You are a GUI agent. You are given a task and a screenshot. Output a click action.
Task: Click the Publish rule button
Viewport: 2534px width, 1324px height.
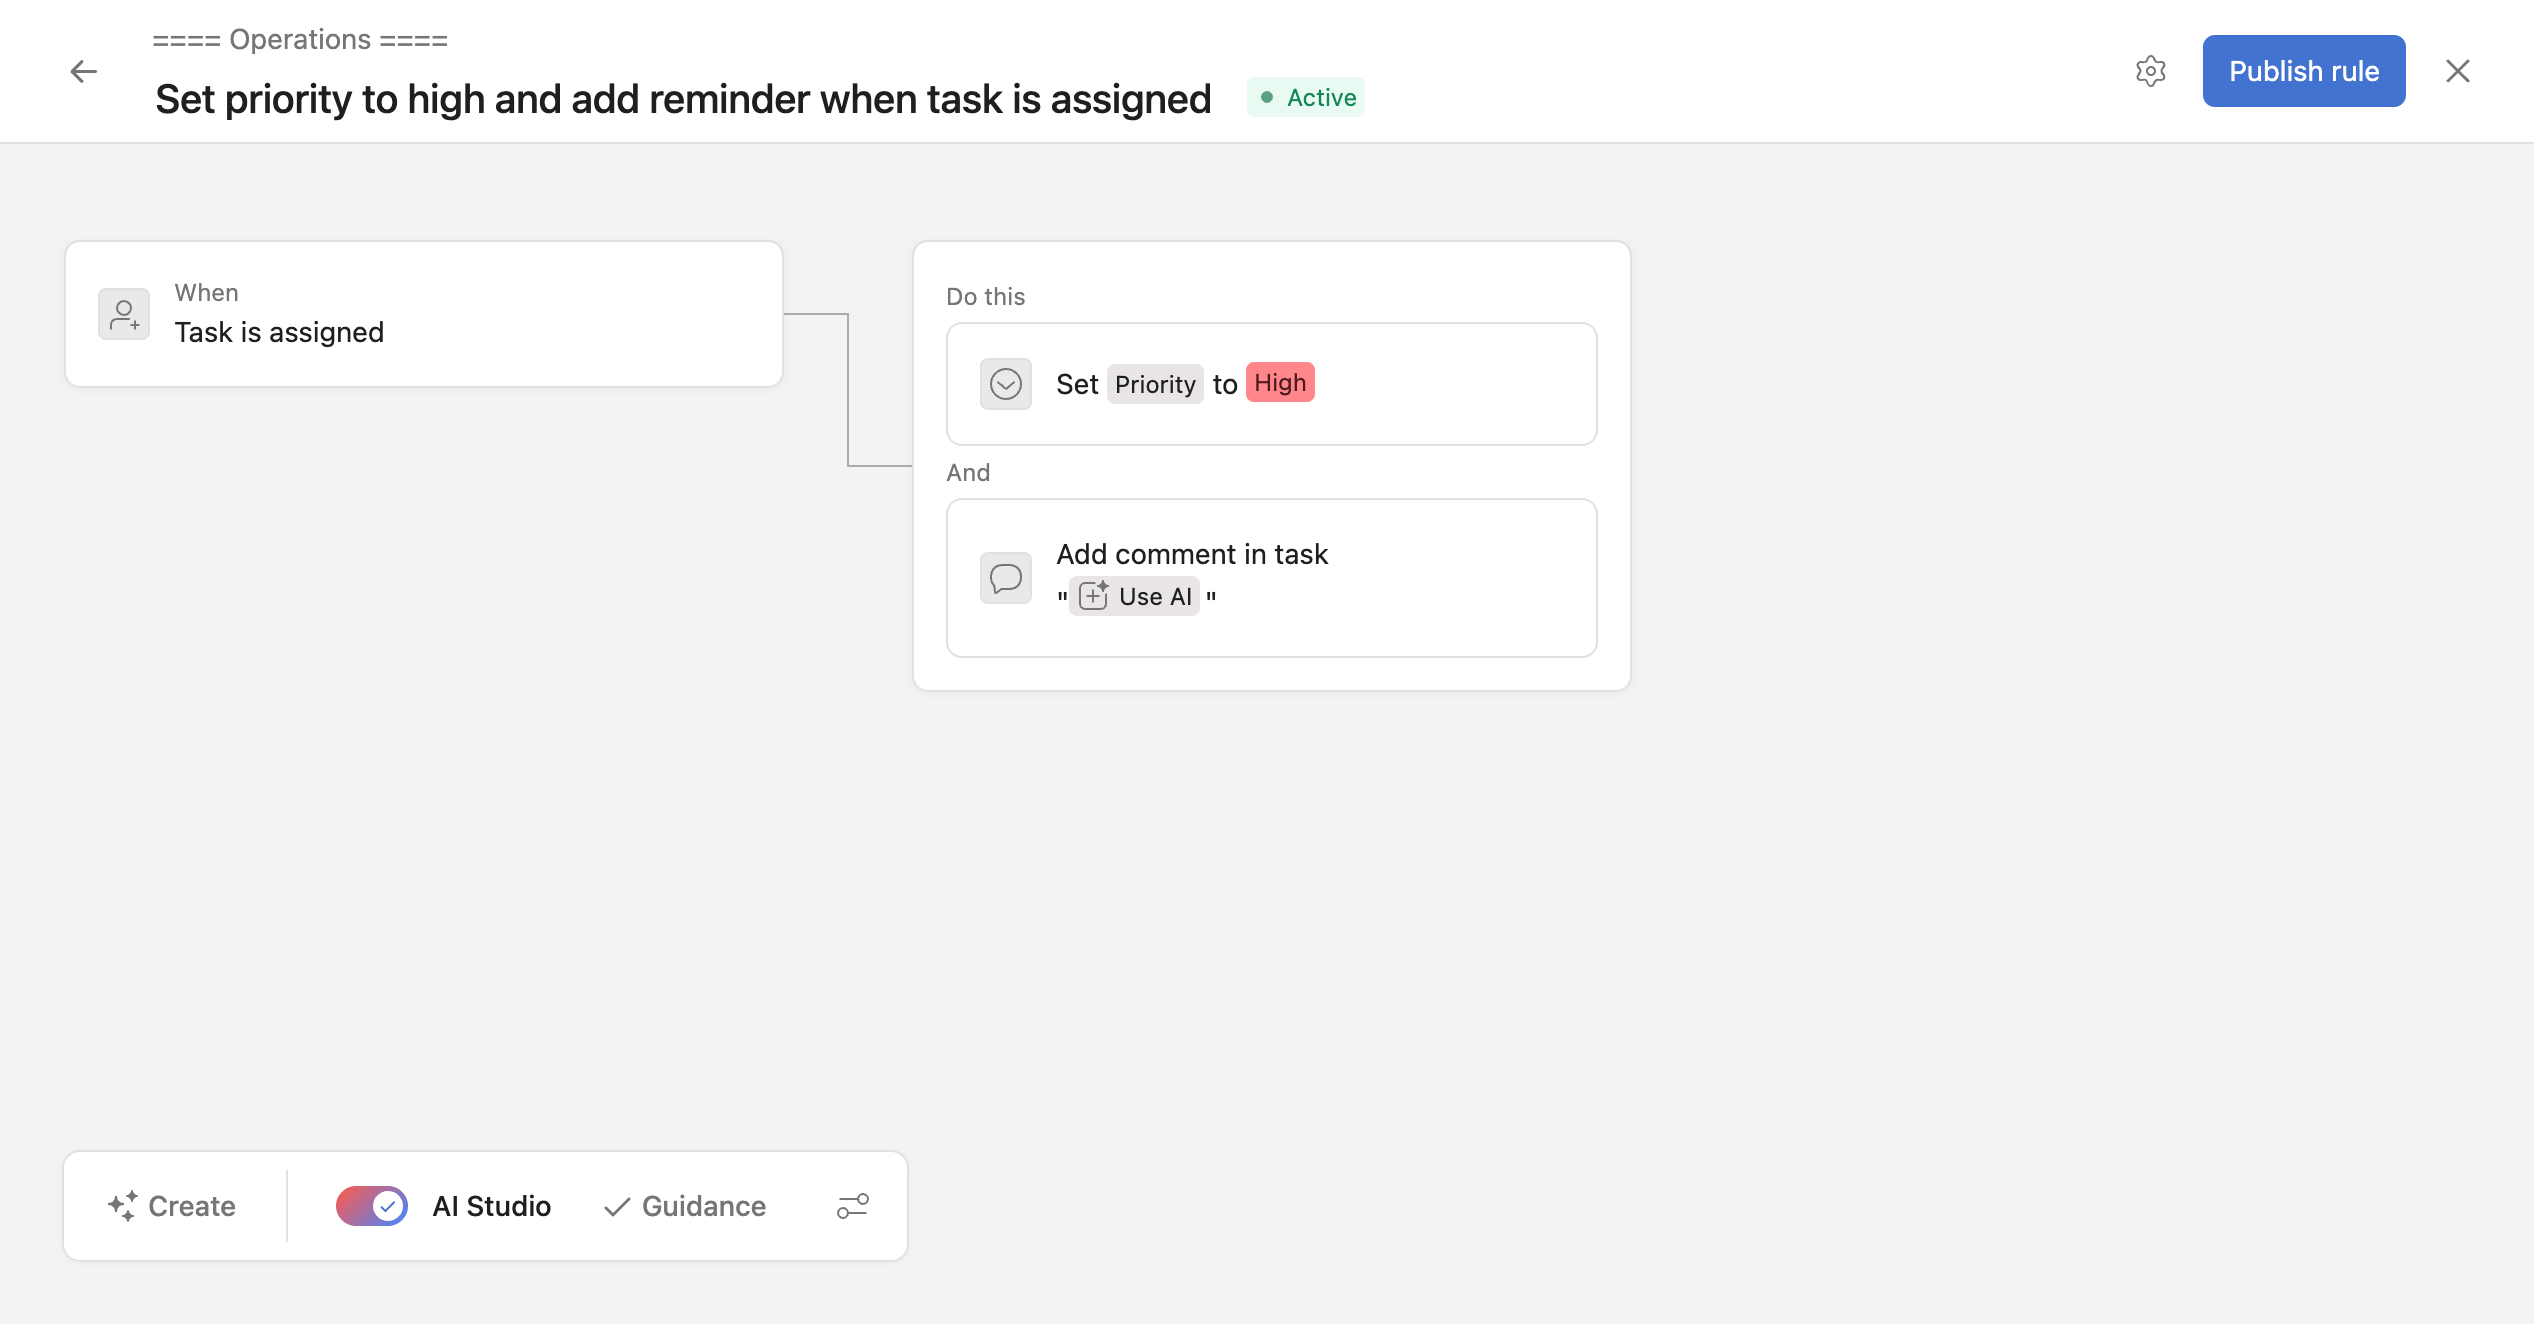2303,71
